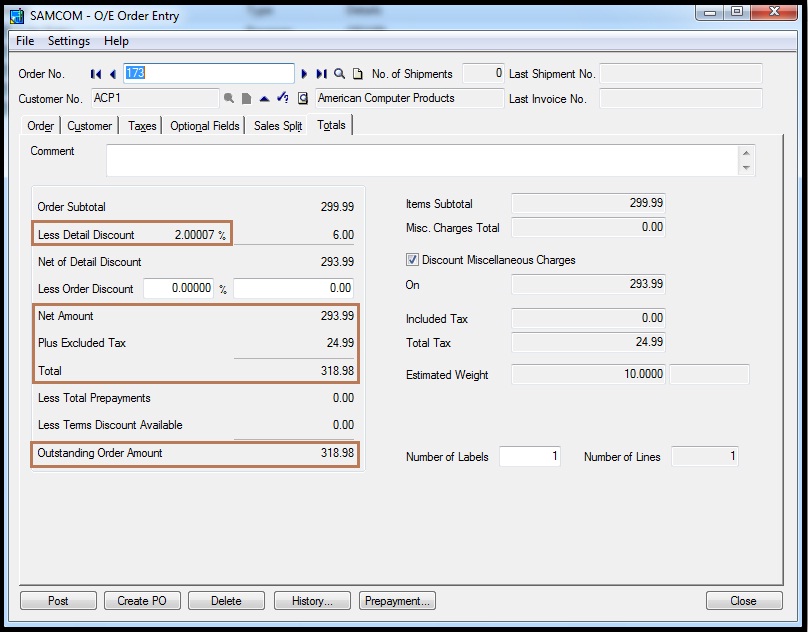
Task: Click the Comment scroll down arrow
Action: pyautogui.click(x=746, y=168)
